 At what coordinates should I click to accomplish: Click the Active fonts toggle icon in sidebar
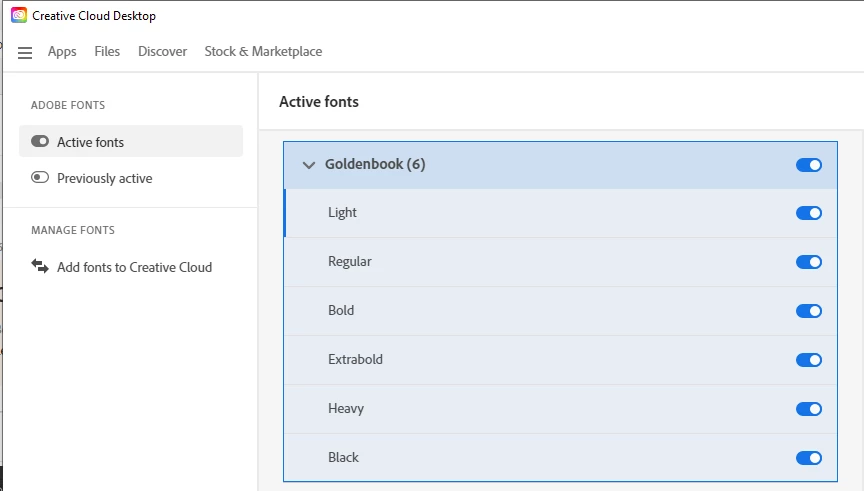(40, 142)
